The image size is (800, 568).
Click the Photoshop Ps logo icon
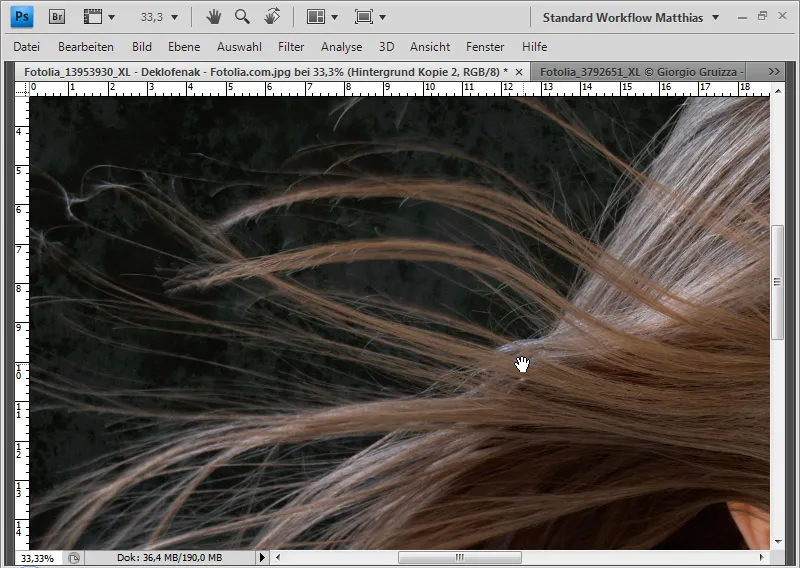[x=22, y=17]
